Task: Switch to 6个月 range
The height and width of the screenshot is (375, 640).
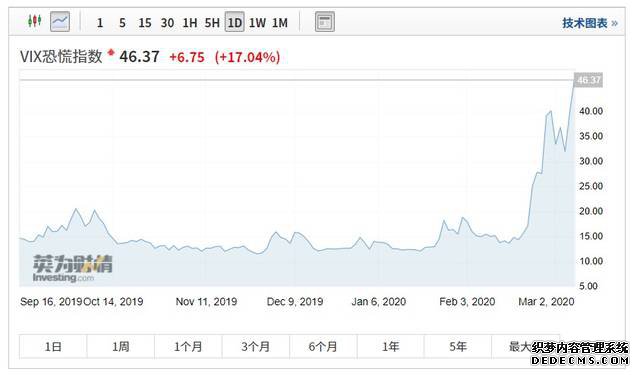Action: pos(323,346)
